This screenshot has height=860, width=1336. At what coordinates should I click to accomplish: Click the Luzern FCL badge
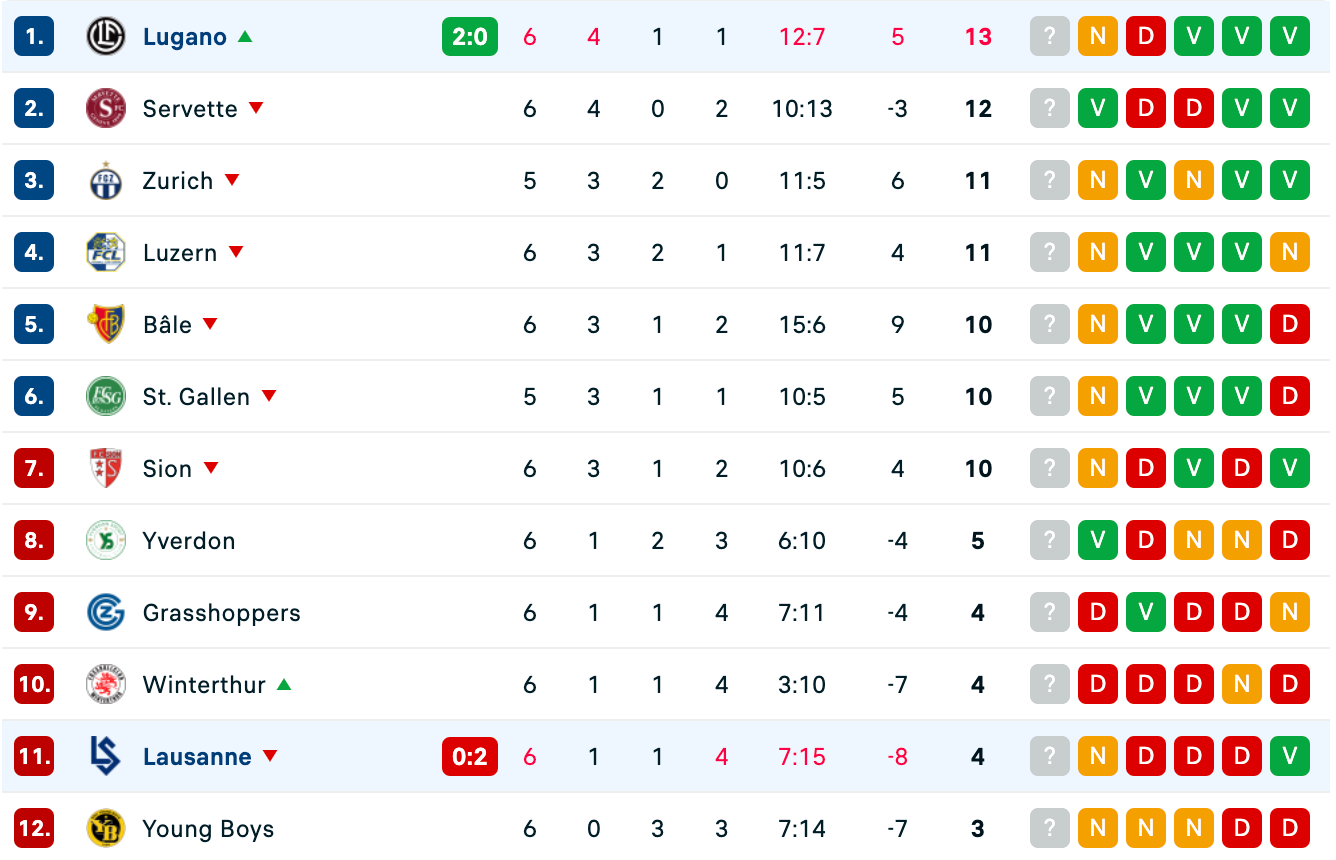[x=105, y=253]
